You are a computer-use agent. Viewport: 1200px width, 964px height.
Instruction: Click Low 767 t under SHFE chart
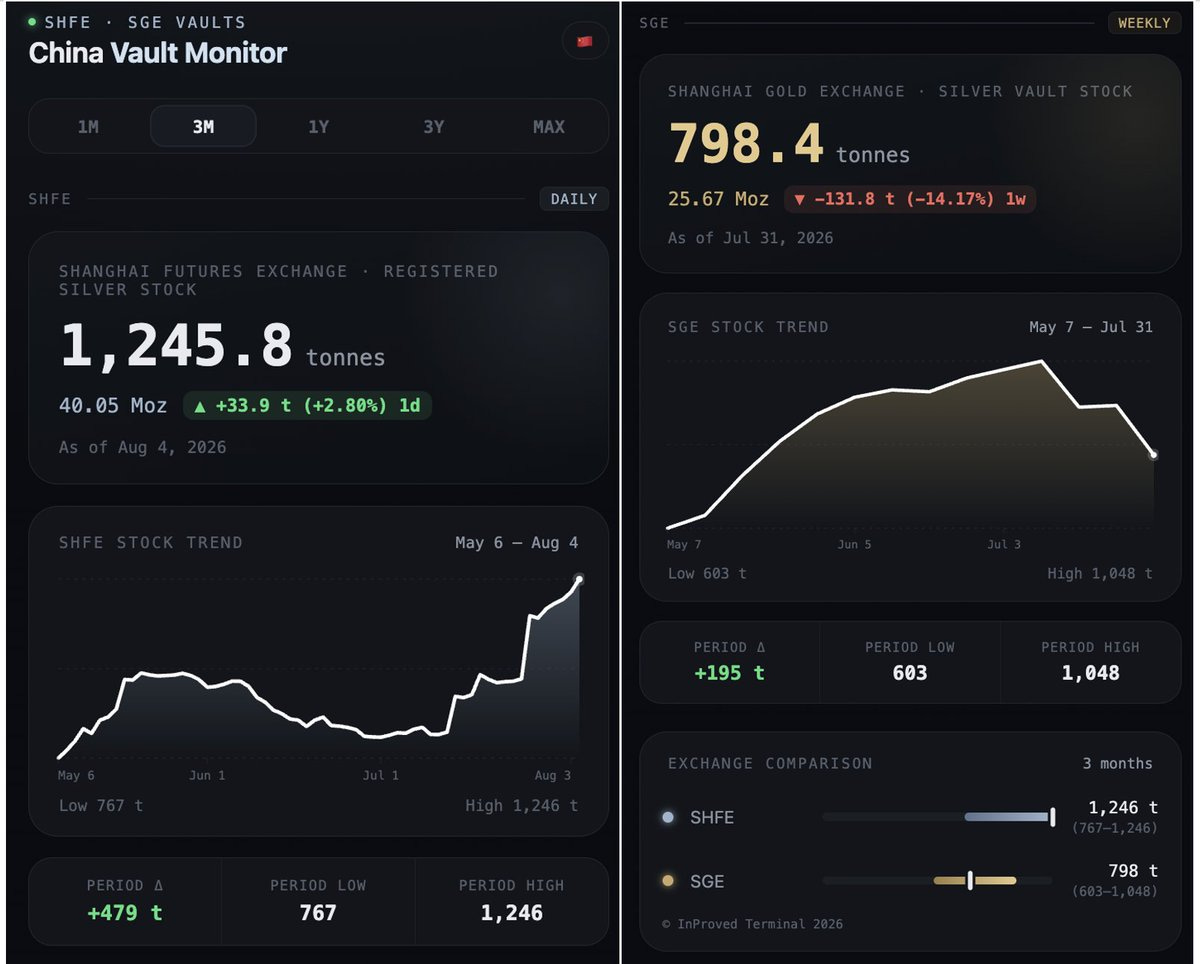tap(101, 805)
